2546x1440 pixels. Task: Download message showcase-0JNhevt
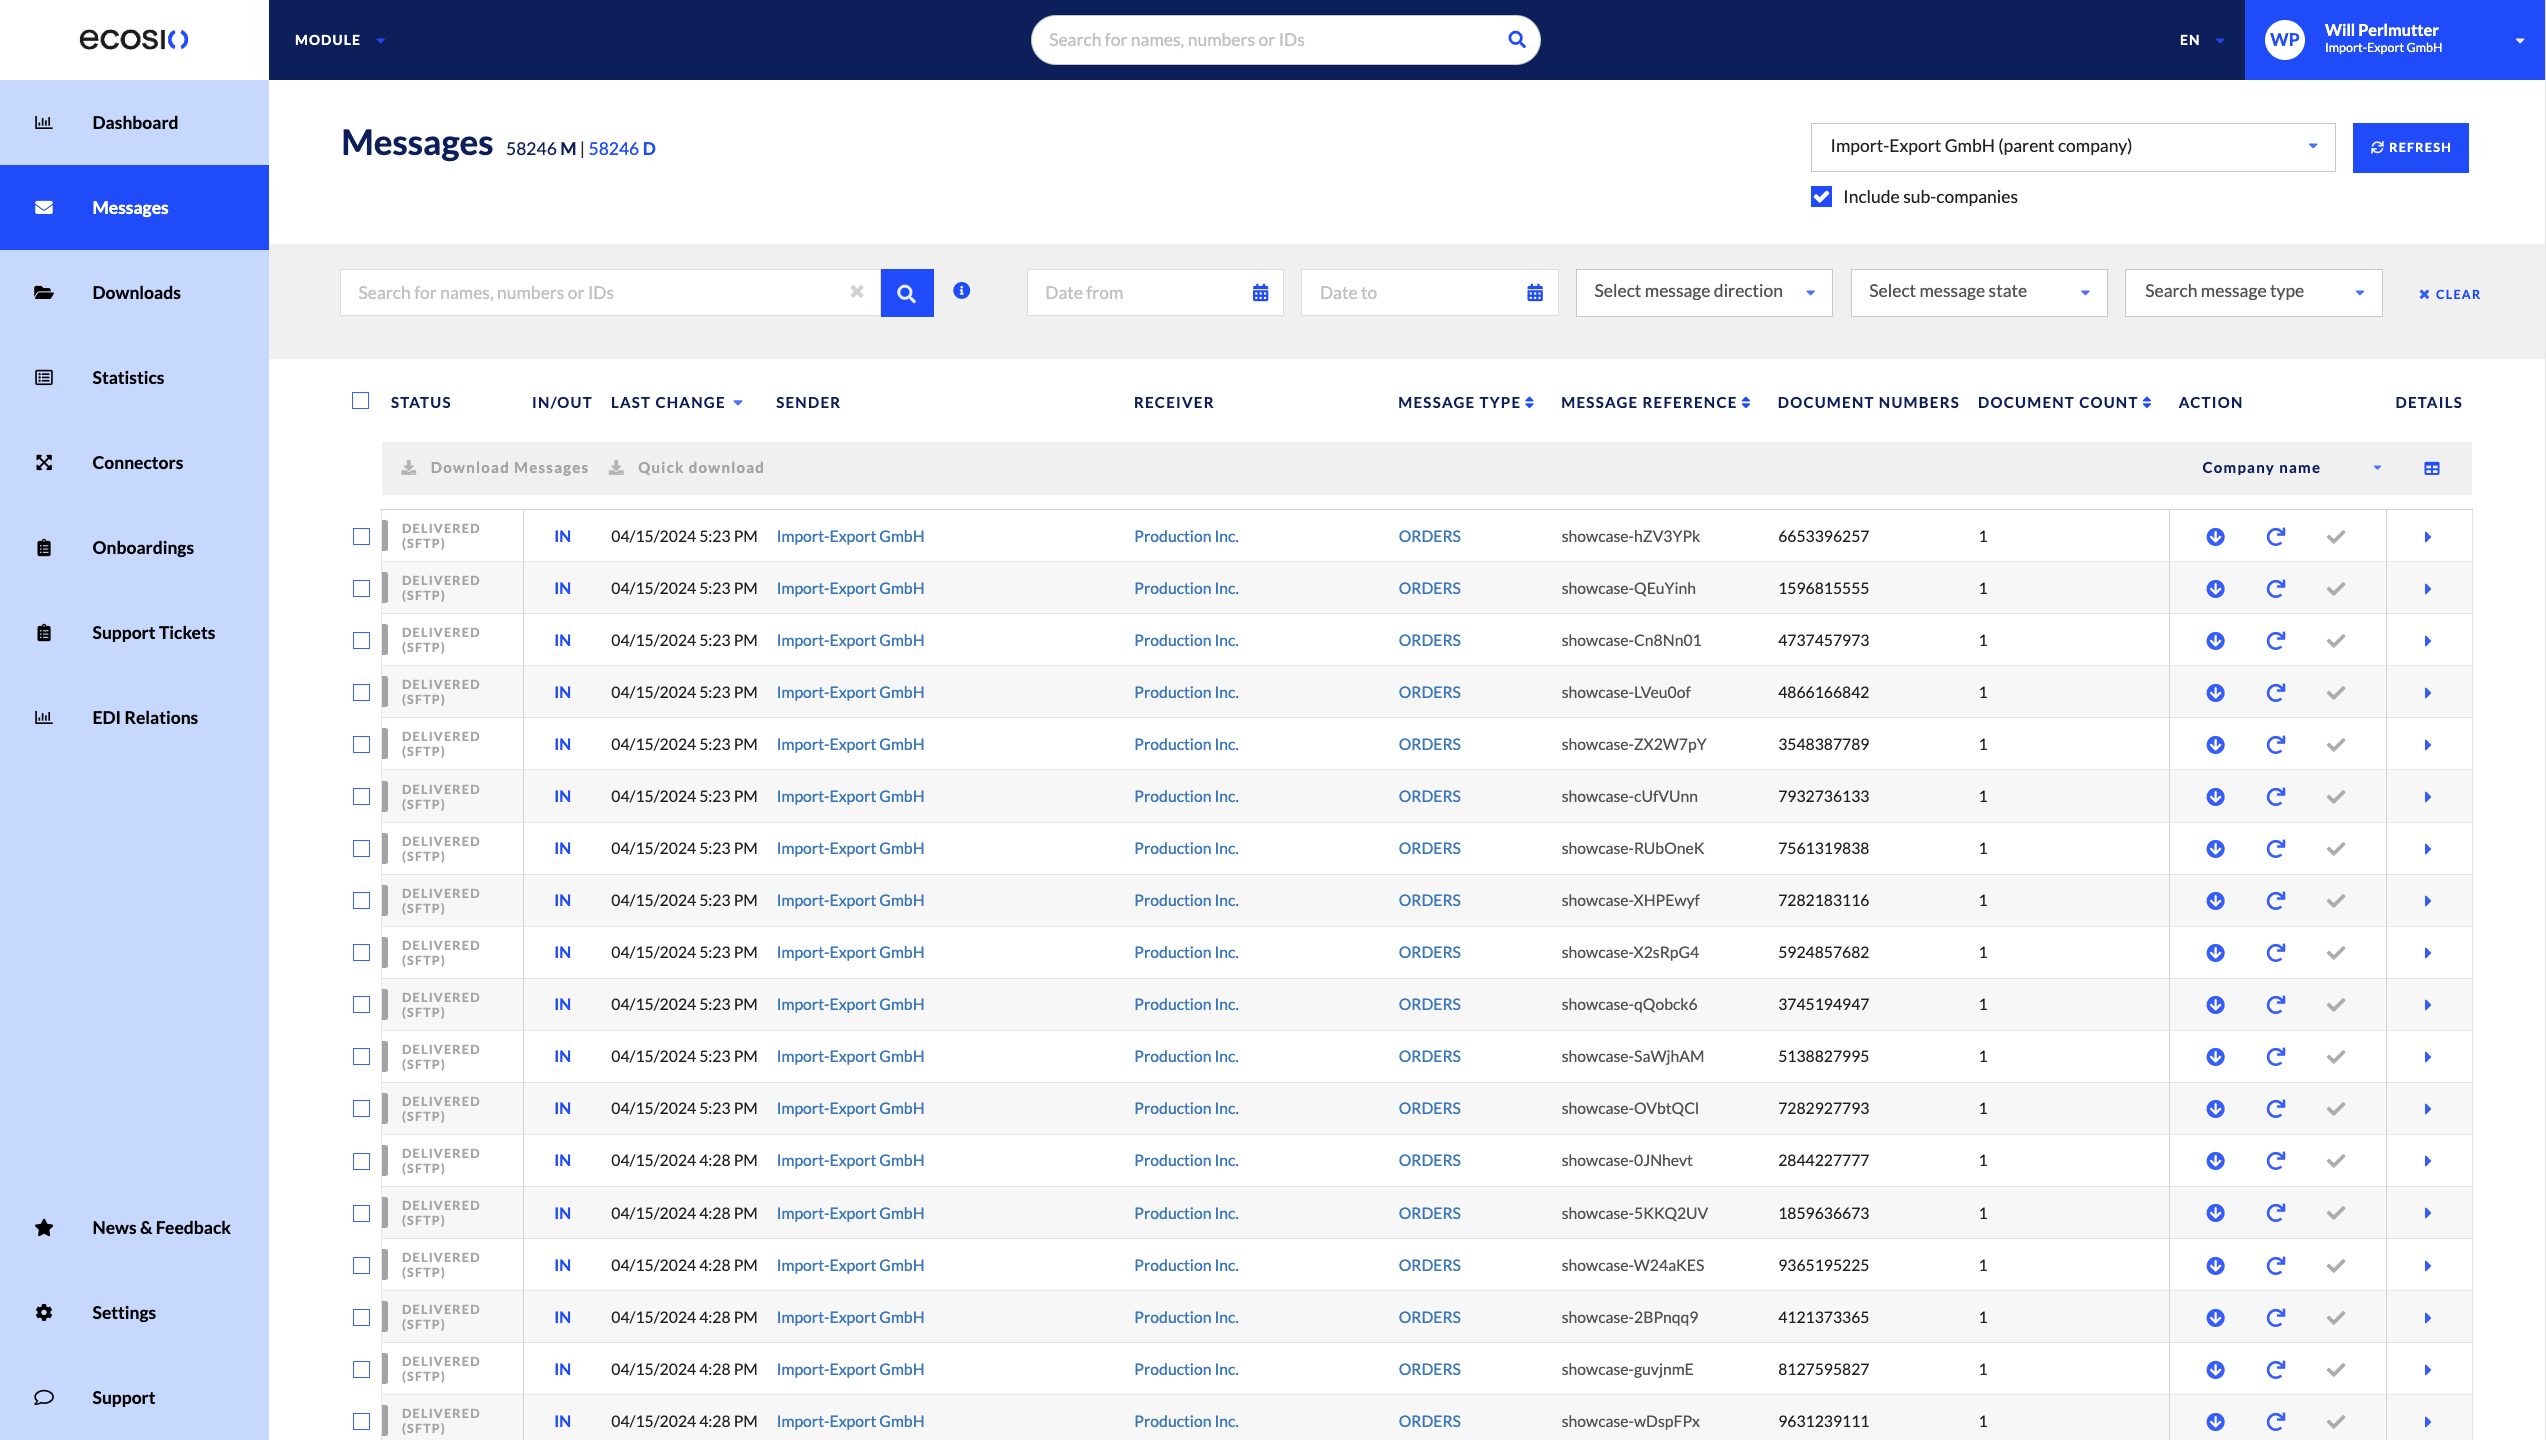[x=2215, y=1160]
